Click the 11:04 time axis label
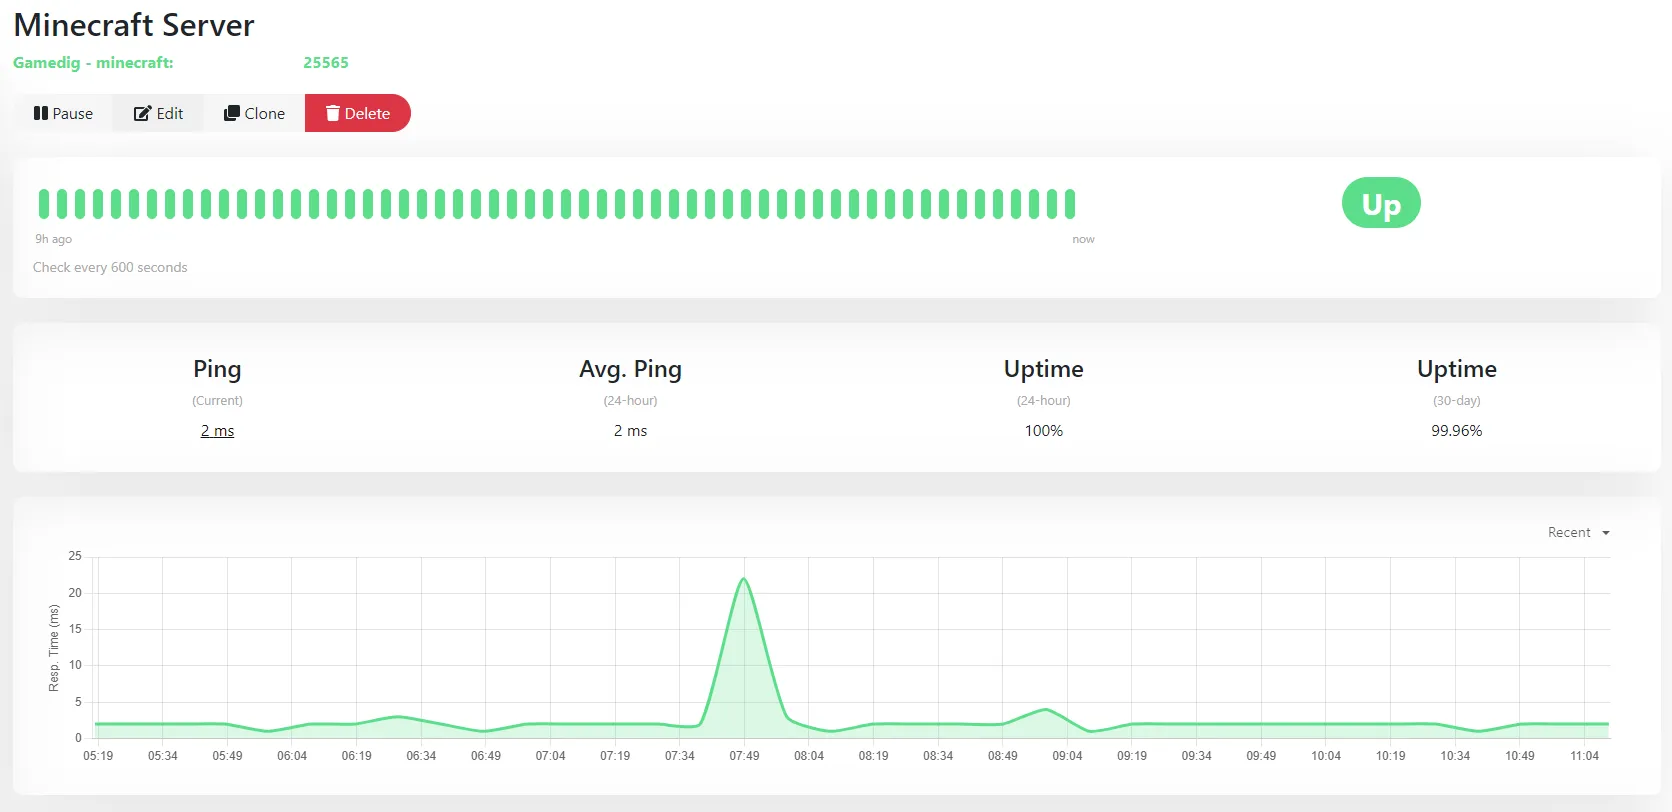This screenshot has height=812, width=1672. point(1584,756)
